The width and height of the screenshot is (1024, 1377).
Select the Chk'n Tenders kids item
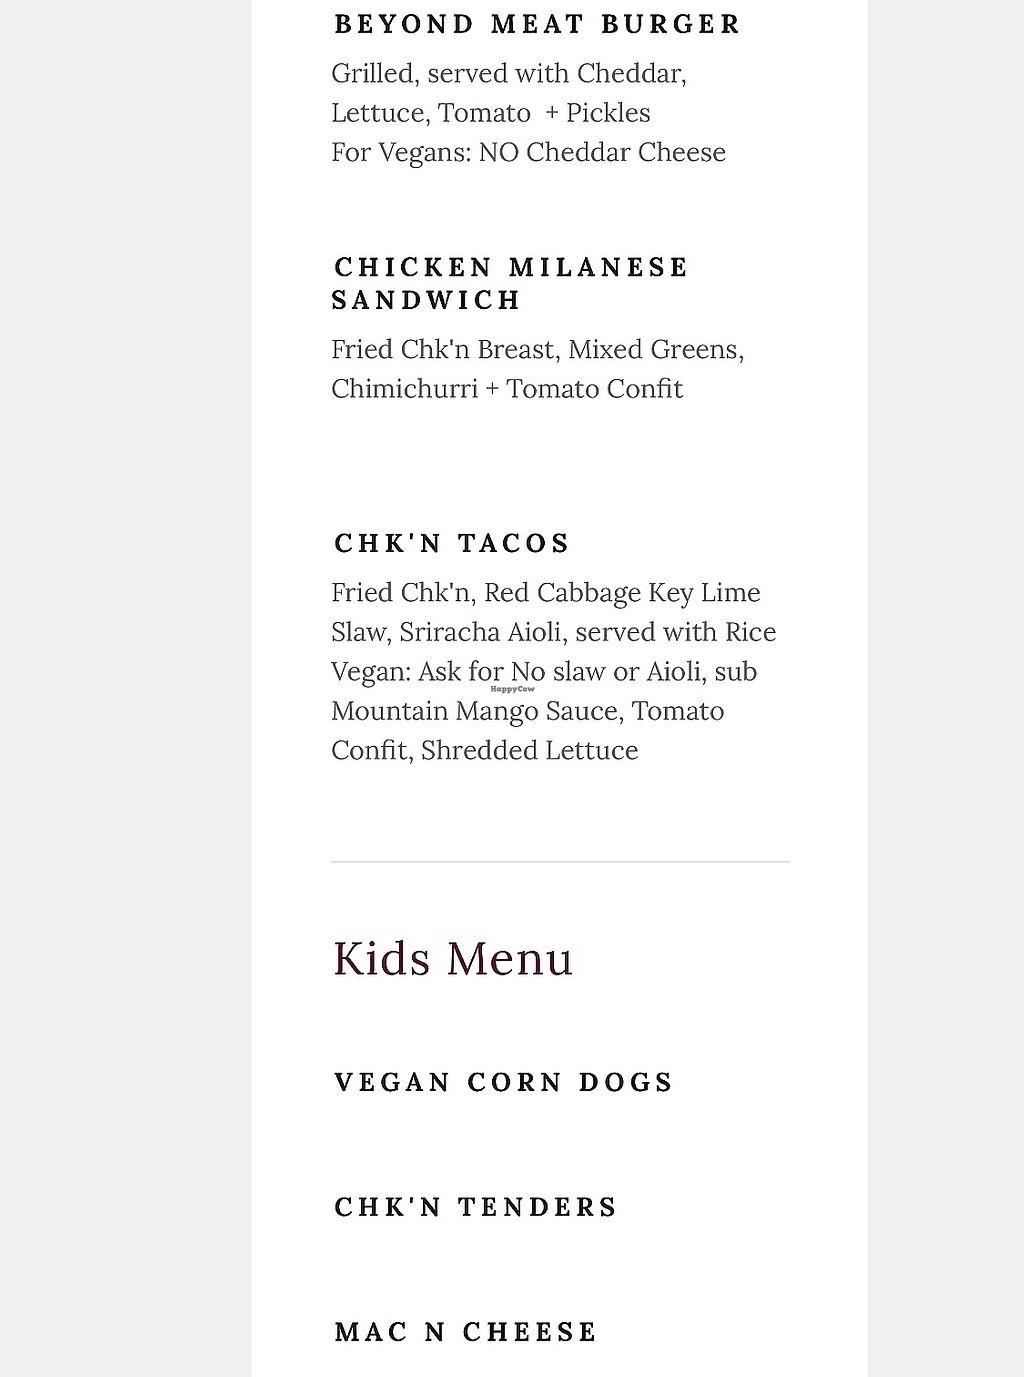[475, 1207]
